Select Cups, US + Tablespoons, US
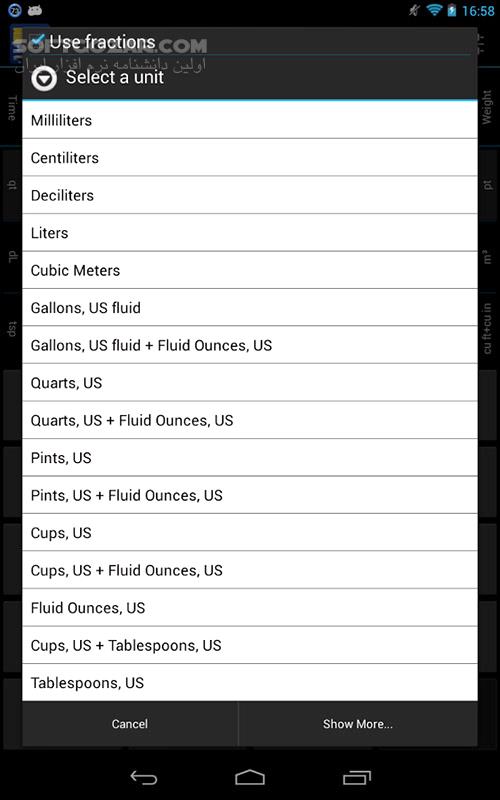This screenshot has height=800, width=500. click(x=249, y=645)
